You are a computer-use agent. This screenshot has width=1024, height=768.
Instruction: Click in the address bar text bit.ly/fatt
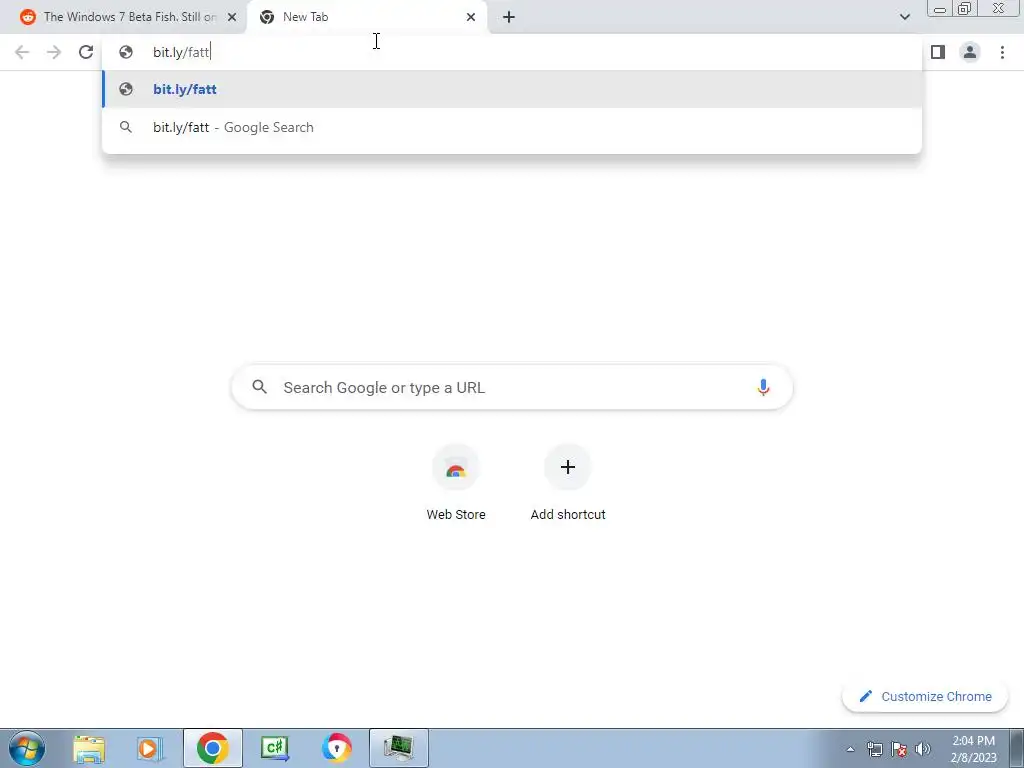click(181, 52)
